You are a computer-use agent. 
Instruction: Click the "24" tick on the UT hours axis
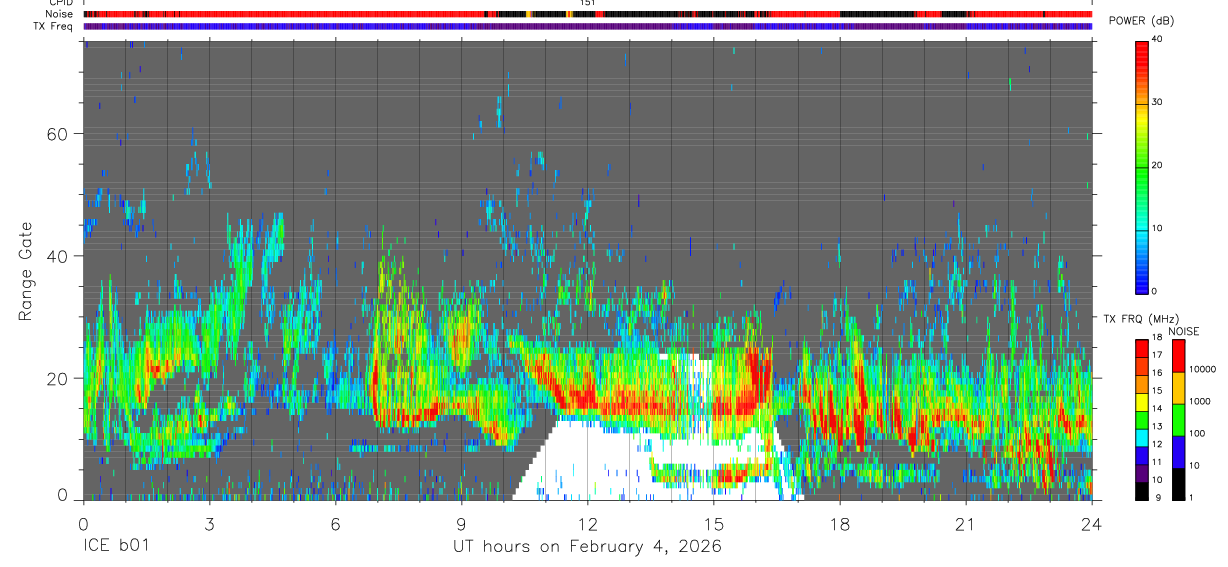coord(1091,523)
